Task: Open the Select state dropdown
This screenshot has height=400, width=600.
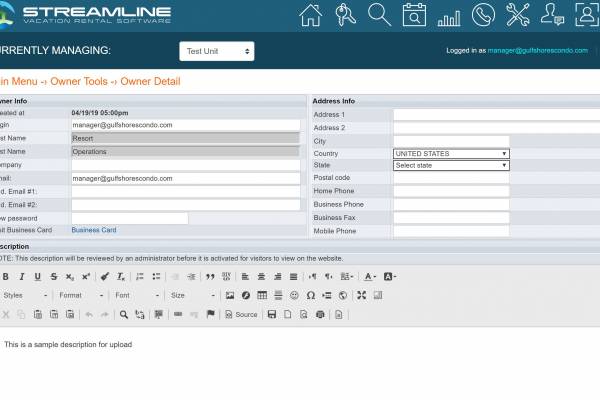Action: coord(450,166)
